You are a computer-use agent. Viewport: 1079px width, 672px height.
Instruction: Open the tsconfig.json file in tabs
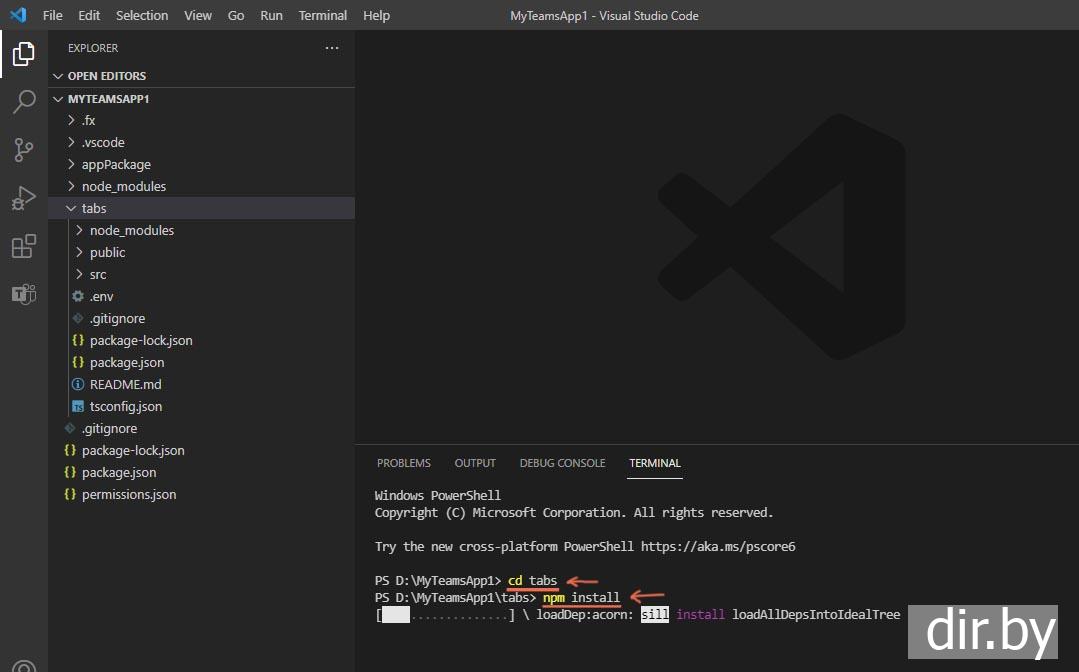click(125, 406)
